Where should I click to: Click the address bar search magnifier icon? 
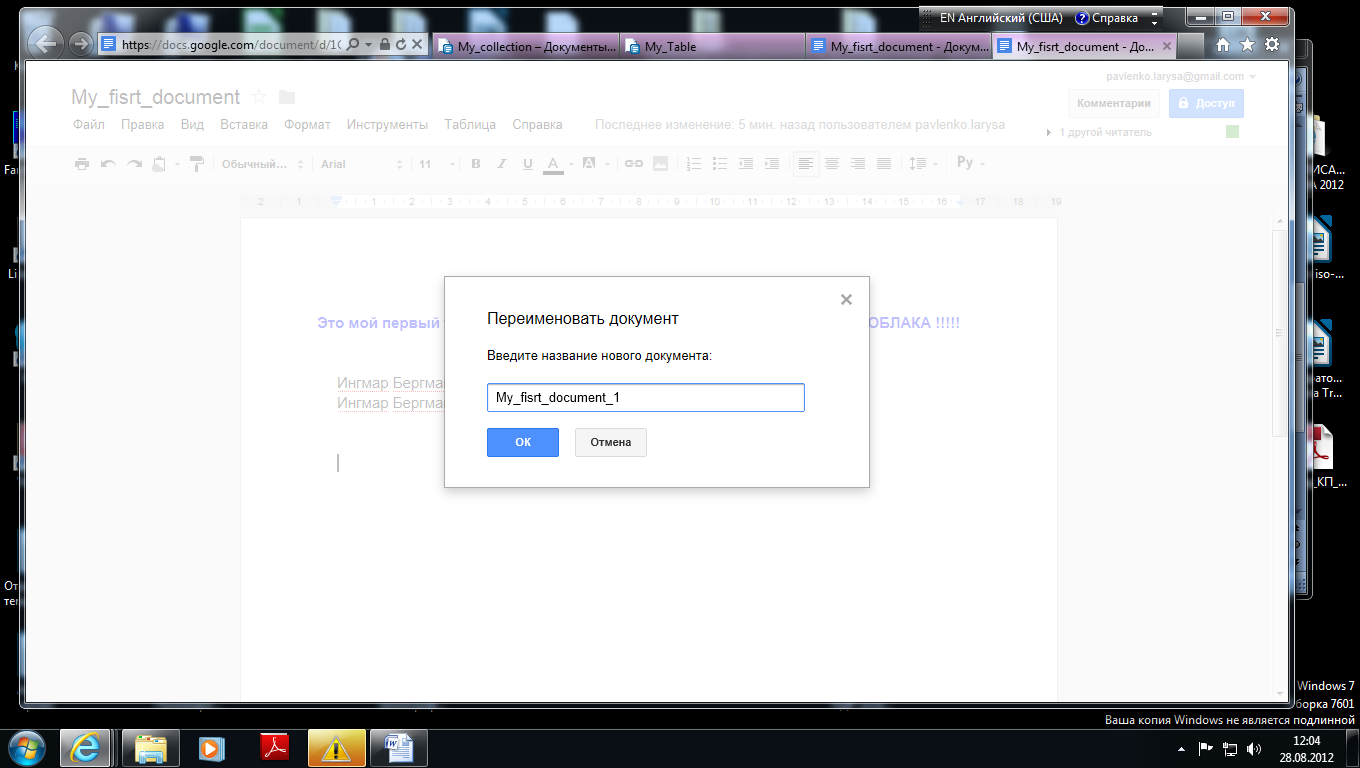coord(353,45)
